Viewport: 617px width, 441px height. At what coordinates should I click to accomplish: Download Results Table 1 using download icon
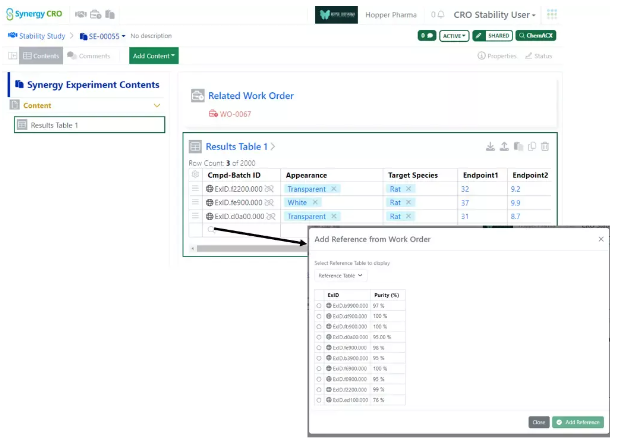click(490, 147)
